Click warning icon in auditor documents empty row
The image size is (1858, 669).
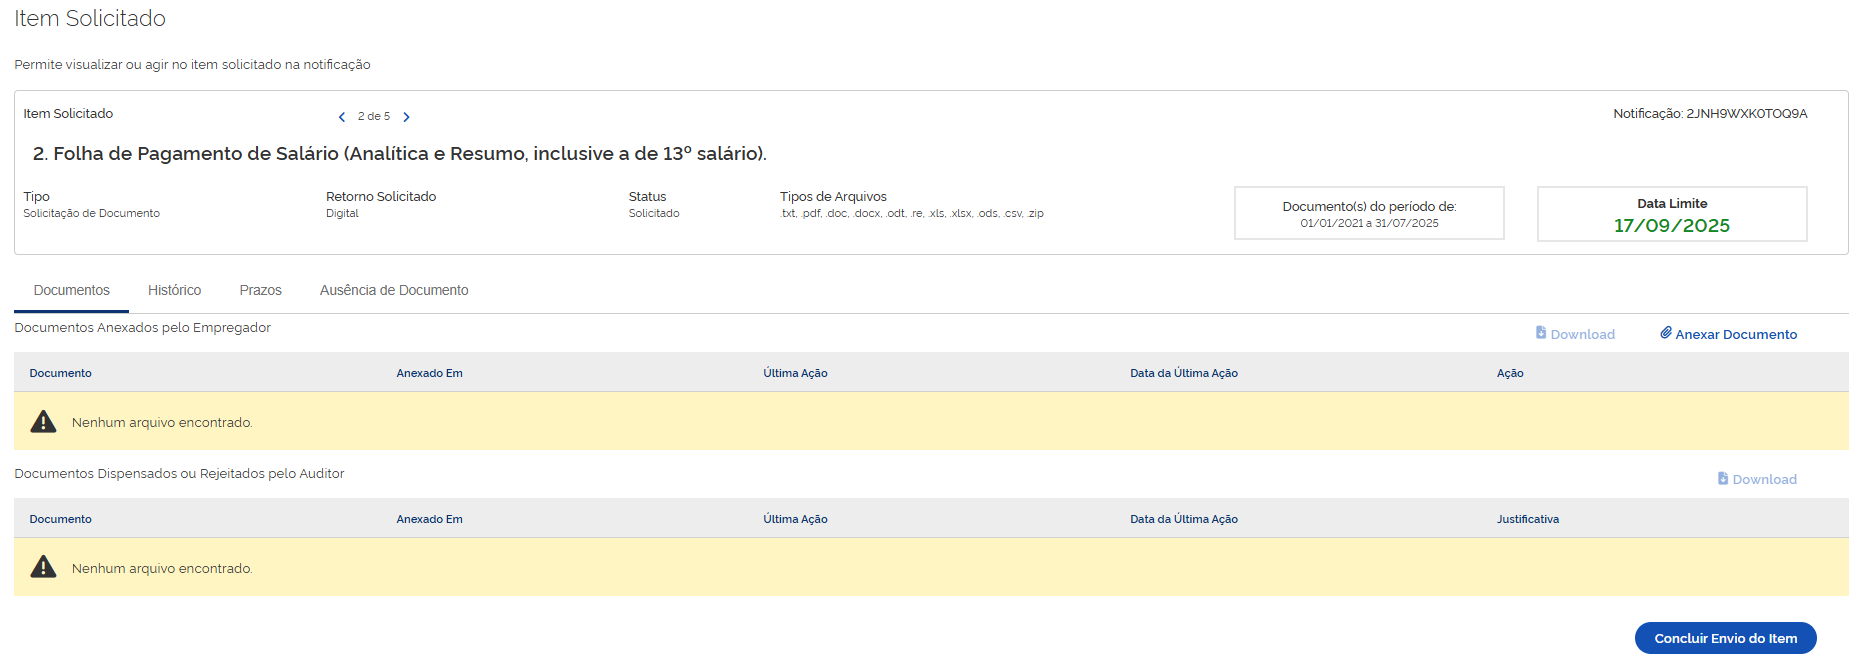[43, 567]
